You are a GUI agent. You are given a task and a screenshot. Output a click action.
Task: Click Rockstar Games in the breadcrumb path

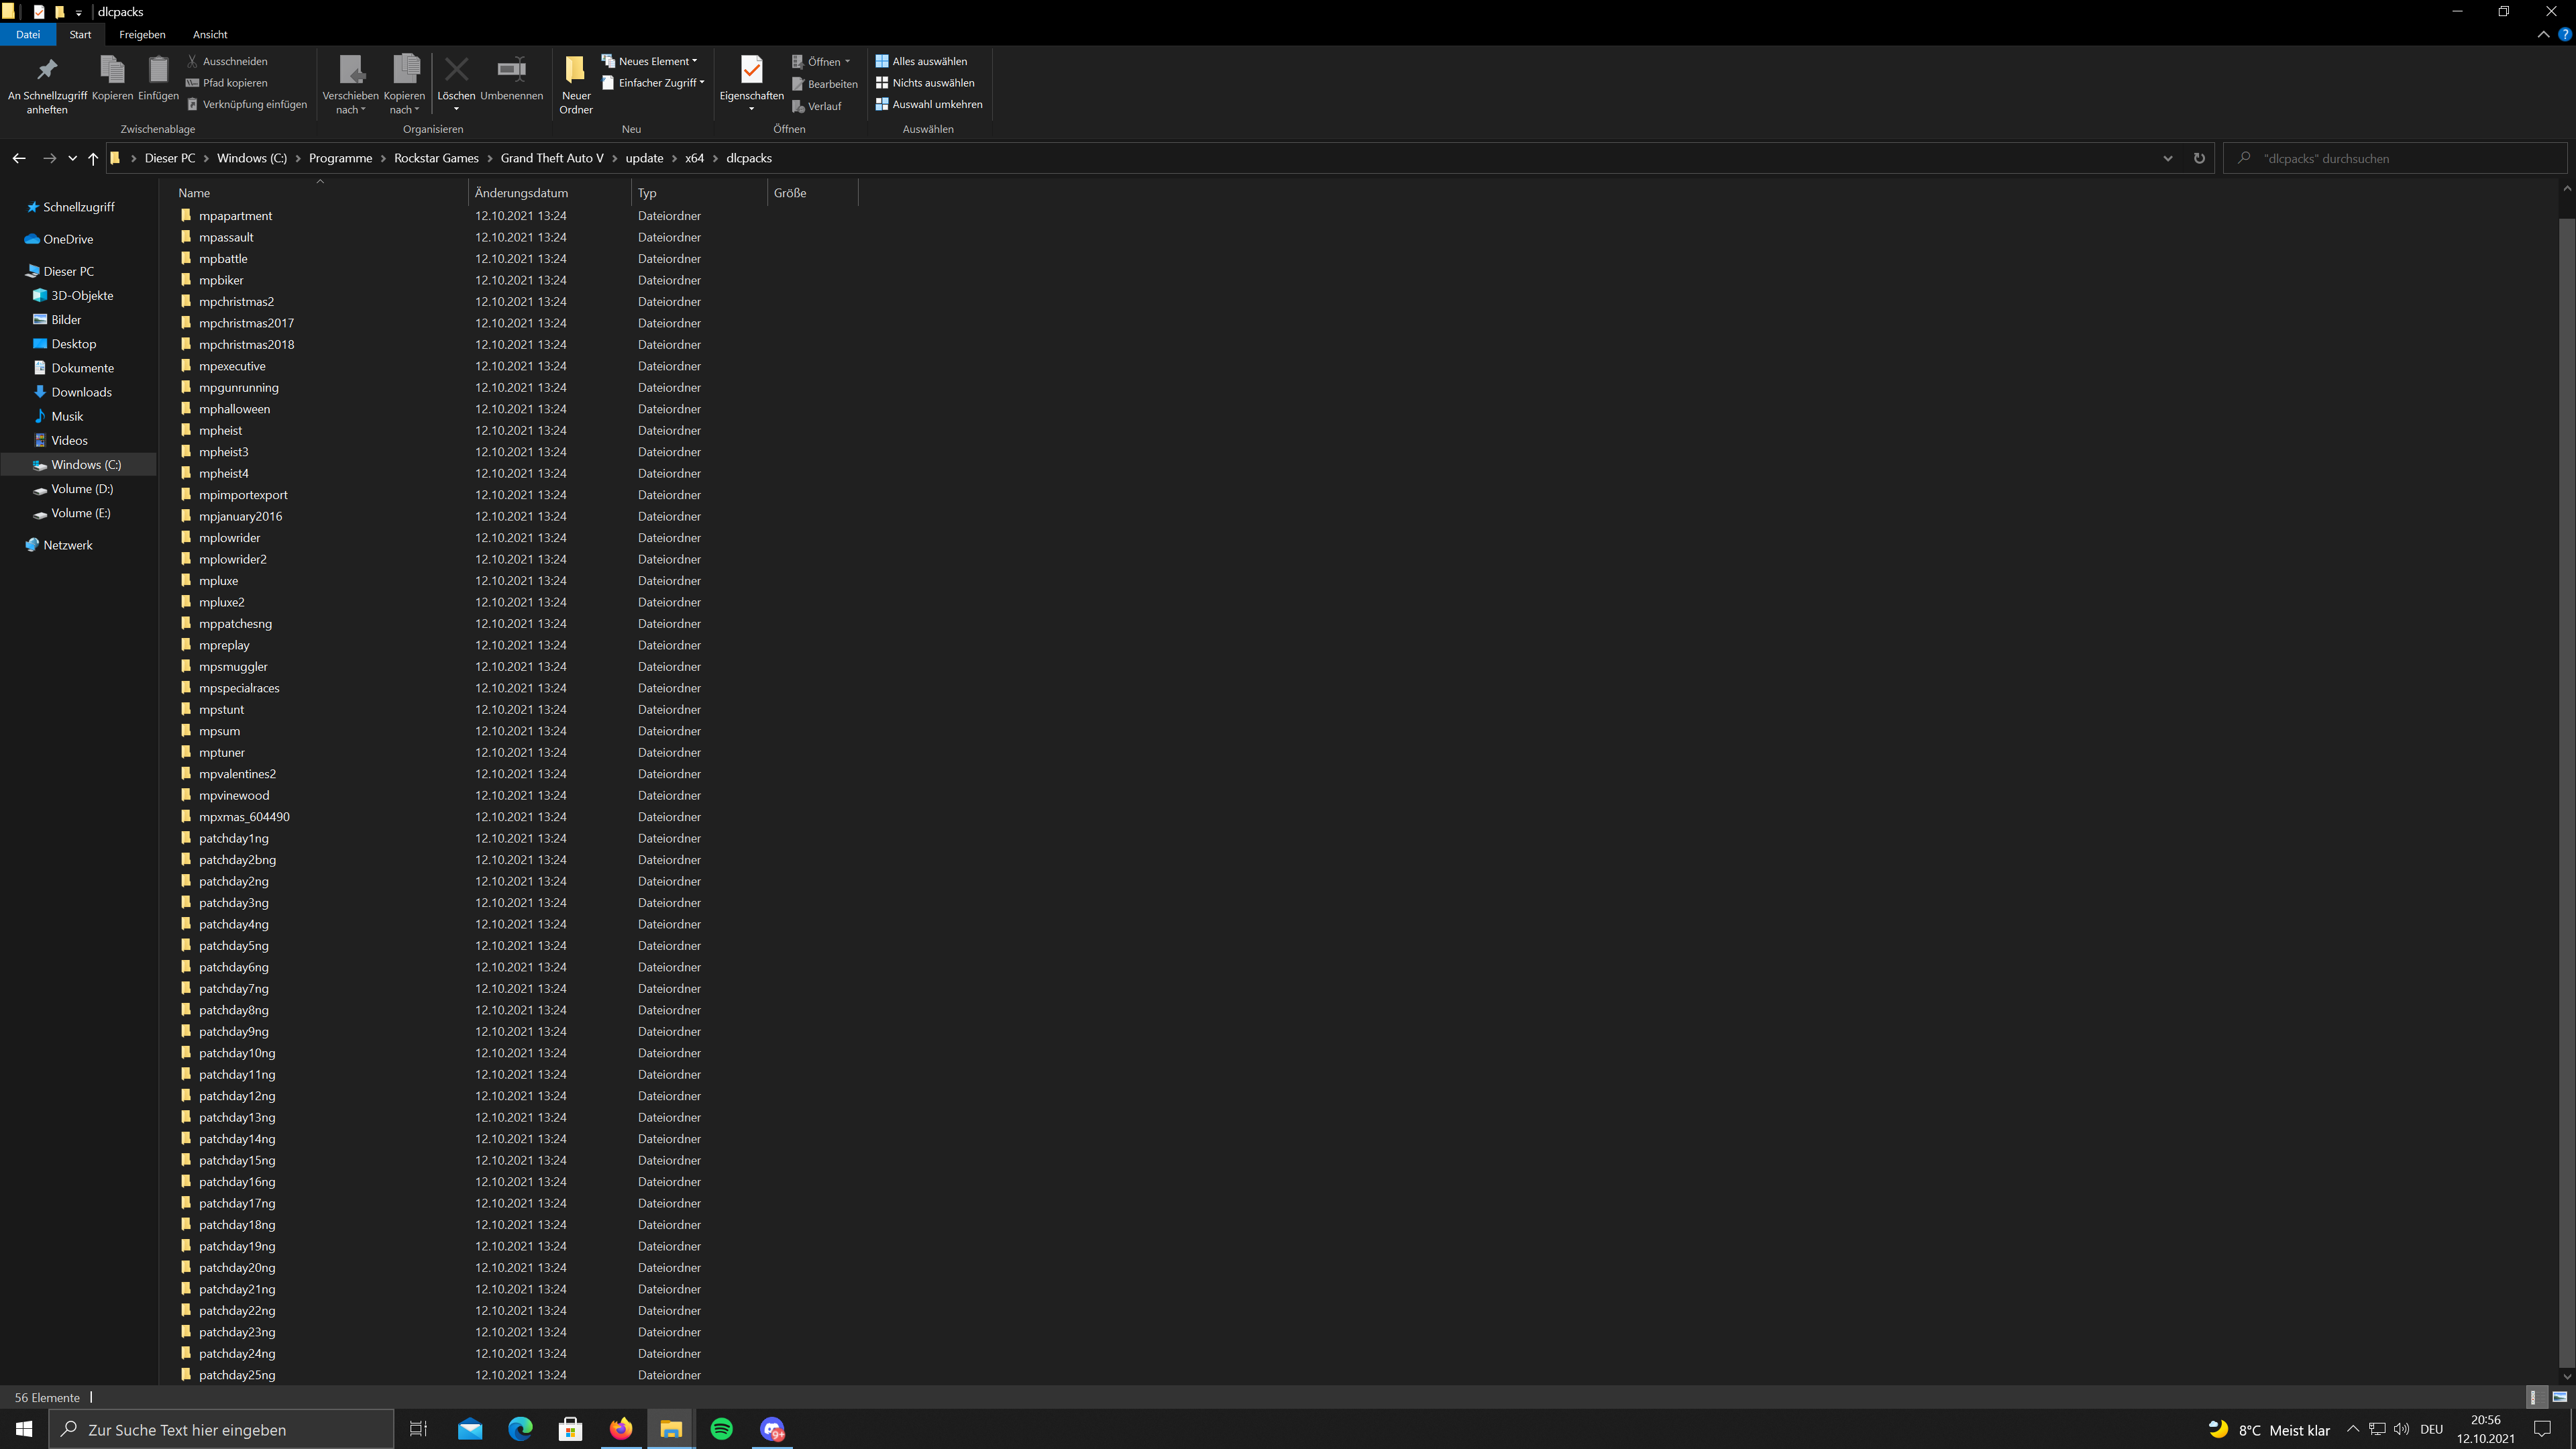[x=436, y=158]
